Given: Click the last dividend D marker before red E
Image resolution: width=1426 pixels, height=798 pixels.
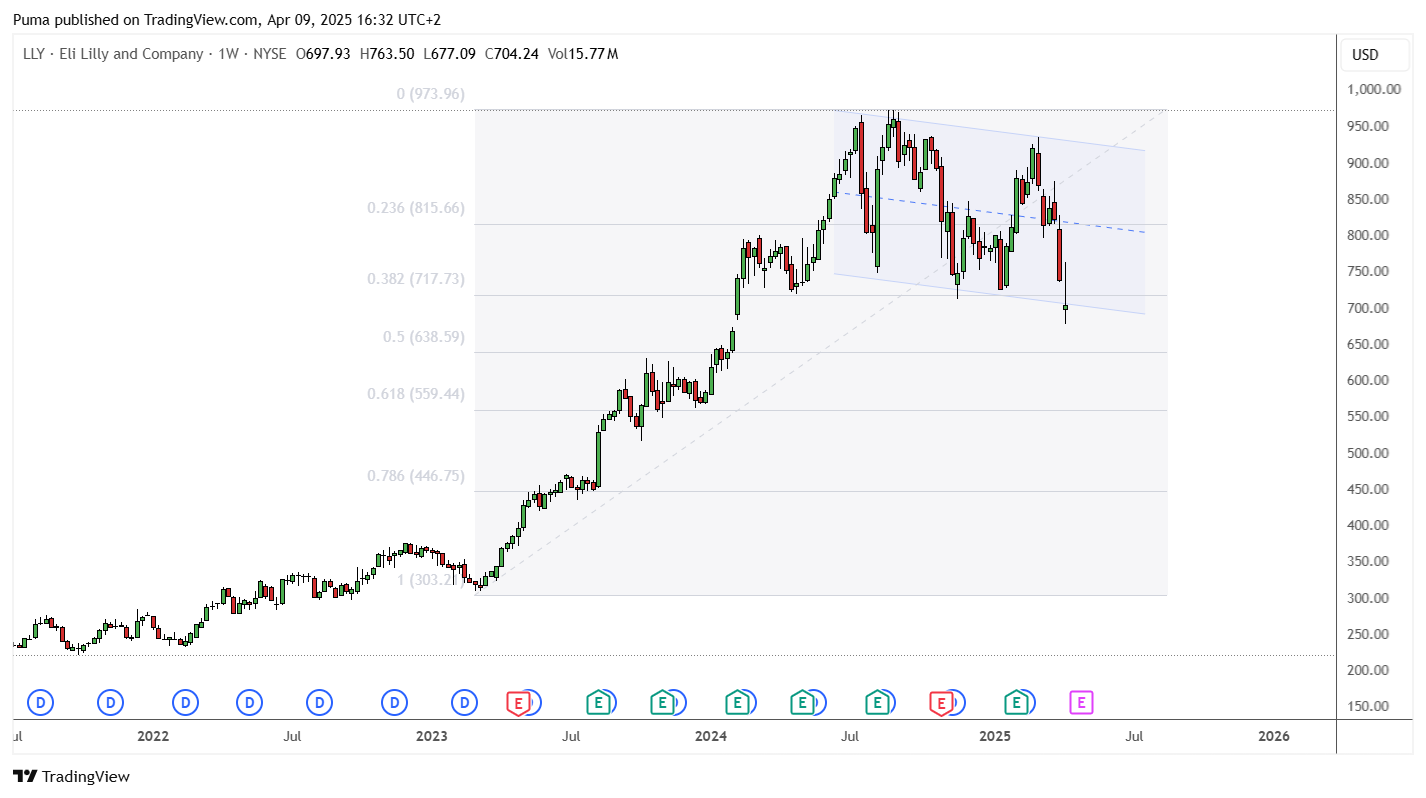Looking at the screenshot, I should point(465,703).
